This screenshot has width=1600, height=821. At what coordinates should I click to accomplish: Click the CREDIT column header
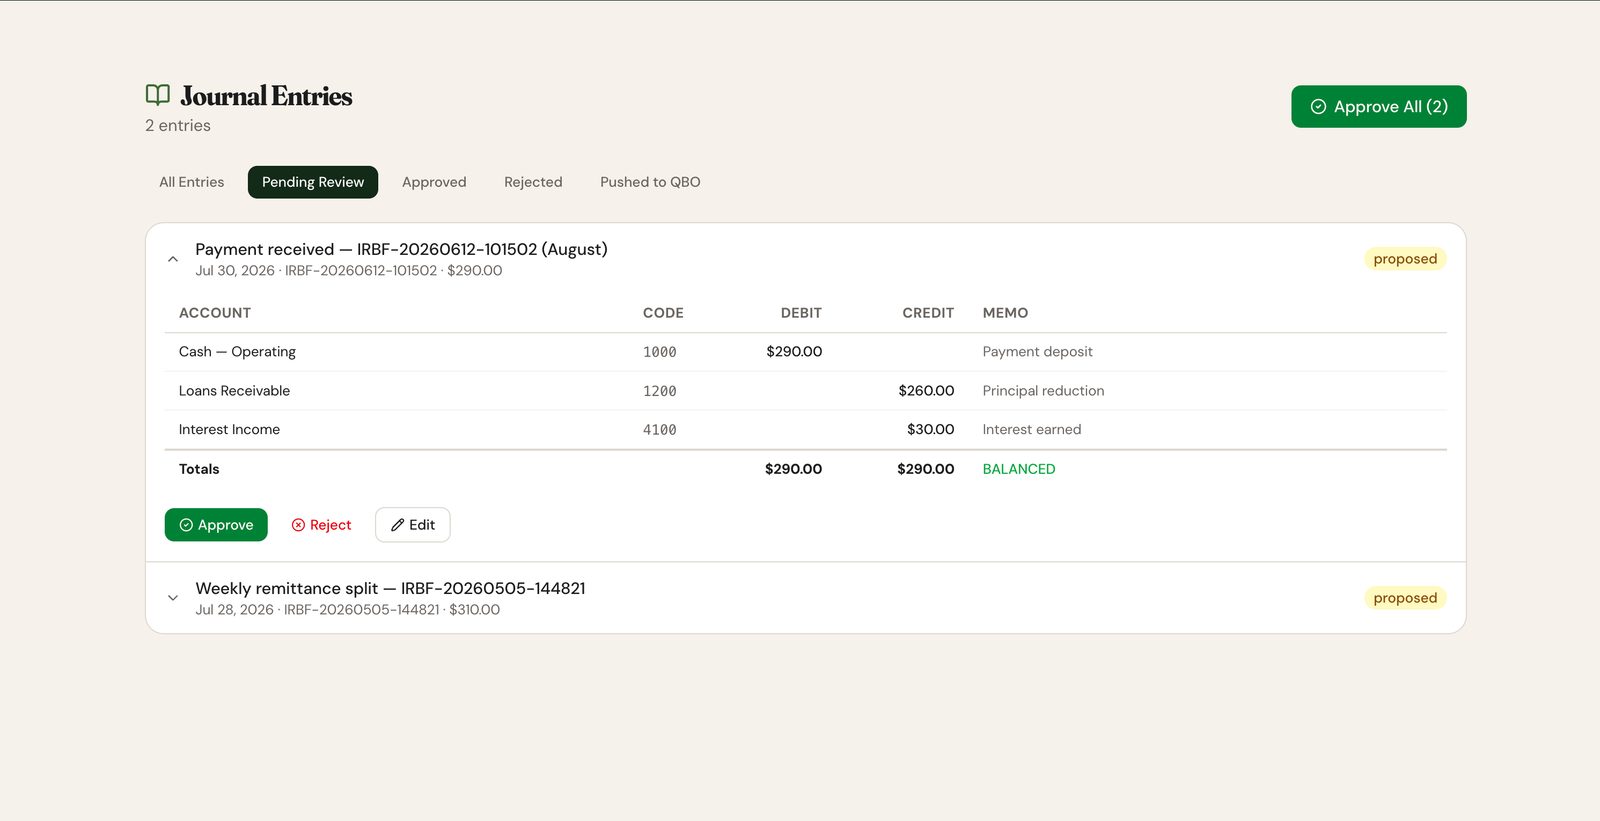928,313
